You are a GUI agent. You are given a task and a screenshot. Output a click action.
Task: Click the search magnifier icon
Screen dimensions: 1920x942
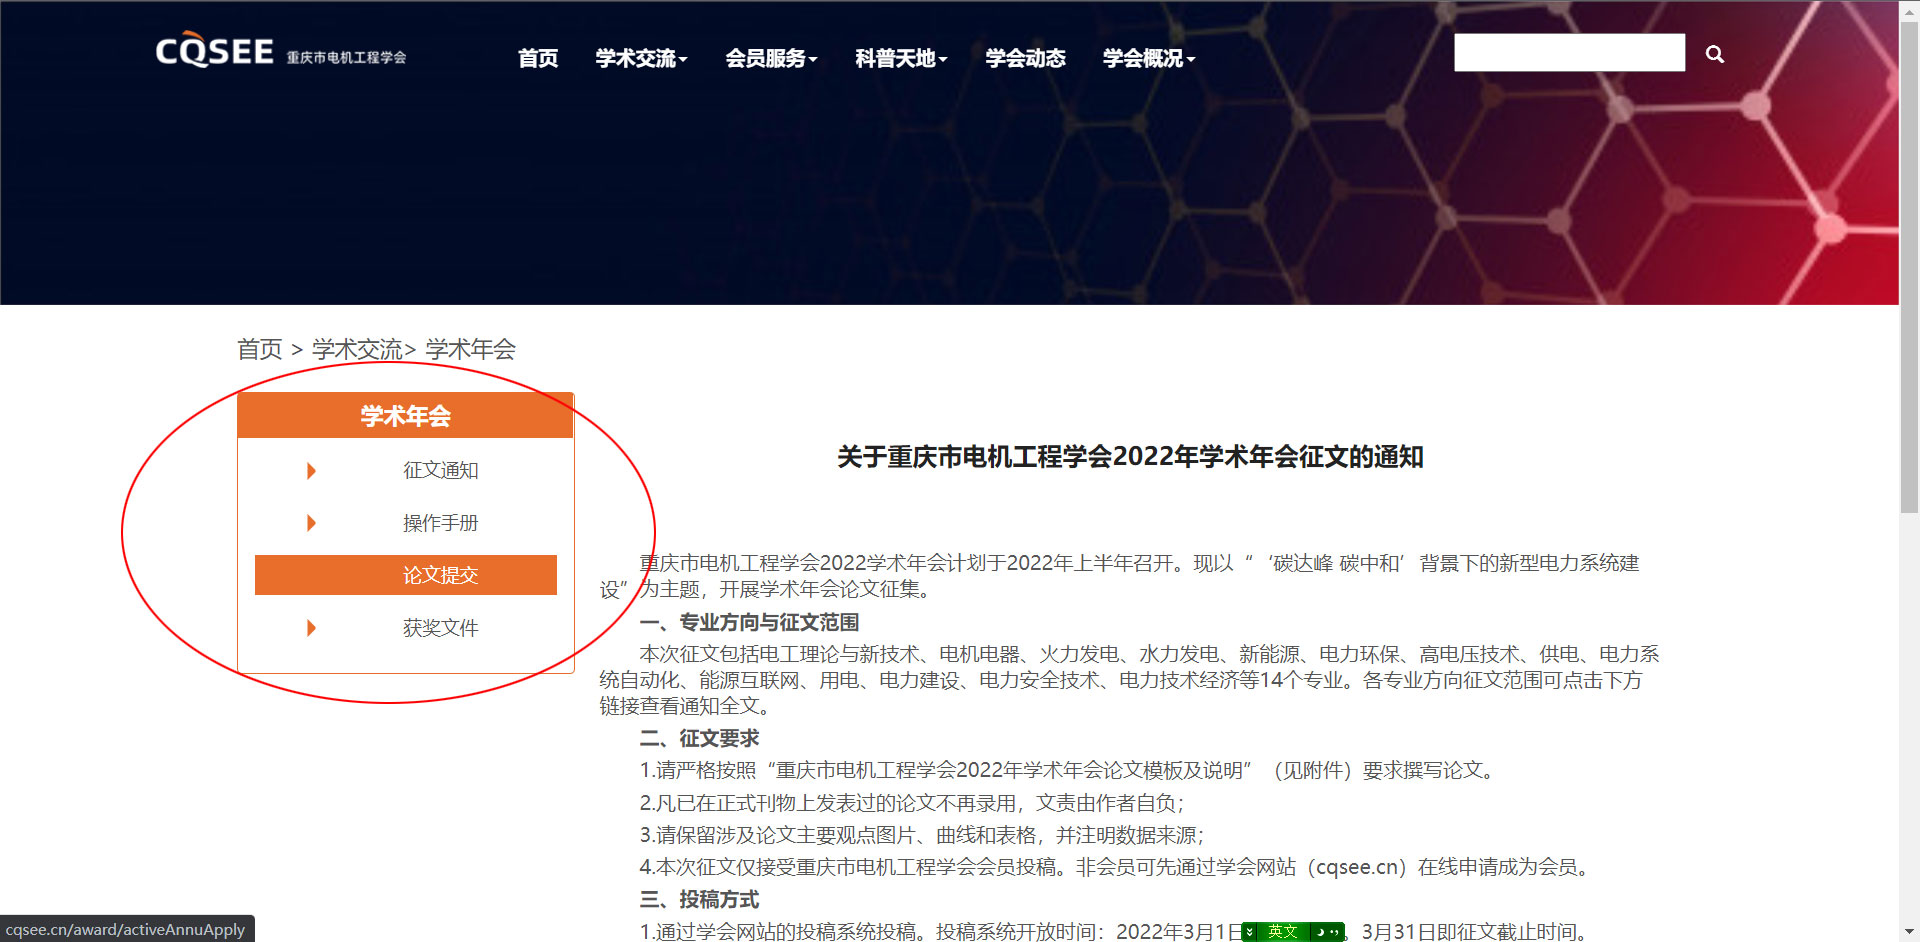(x=1714, y=54)
